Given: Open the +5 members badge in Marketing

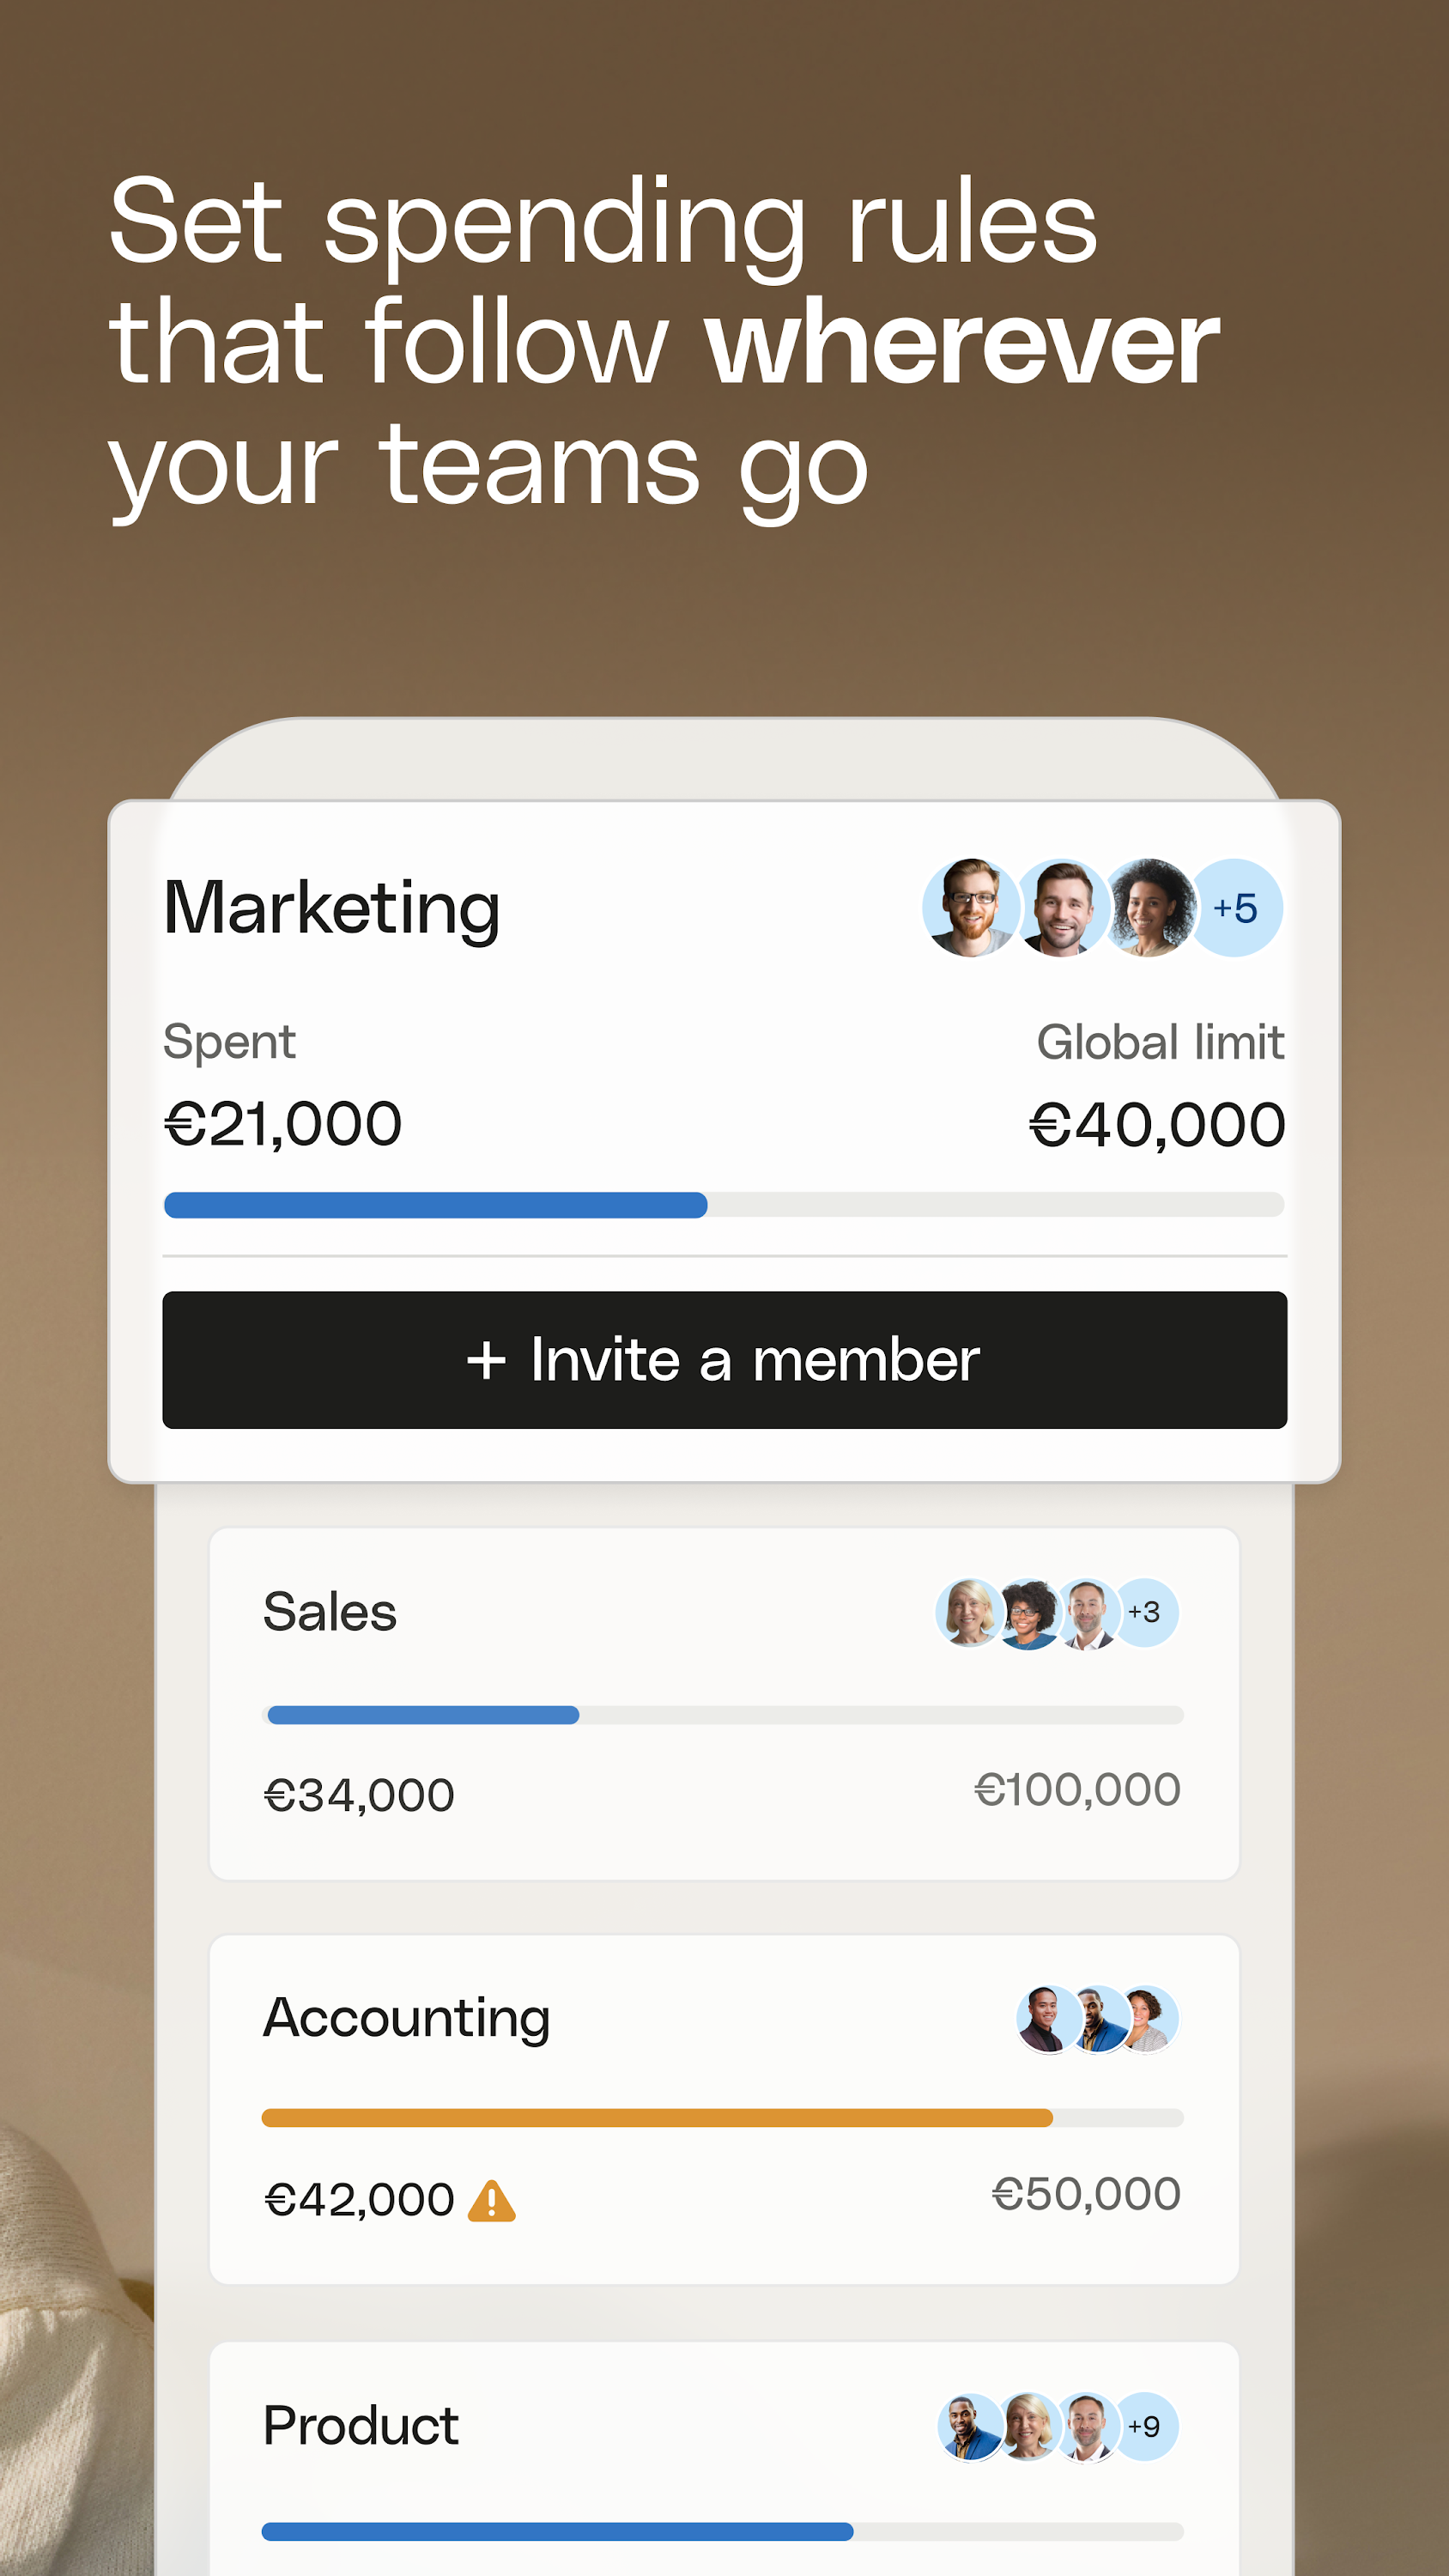Looking at the screenshot, I should [x=1236, y=908].
